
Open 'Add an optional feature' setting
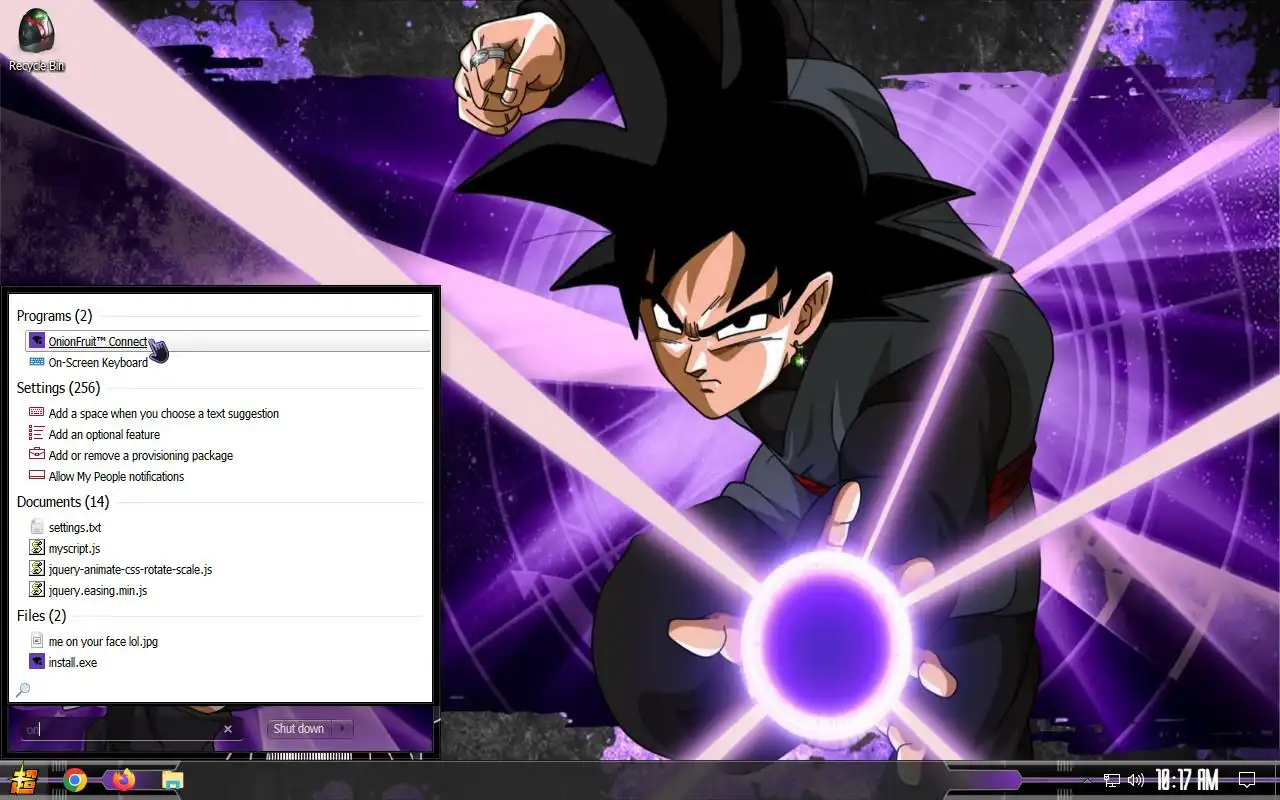[x=104, y=434]
